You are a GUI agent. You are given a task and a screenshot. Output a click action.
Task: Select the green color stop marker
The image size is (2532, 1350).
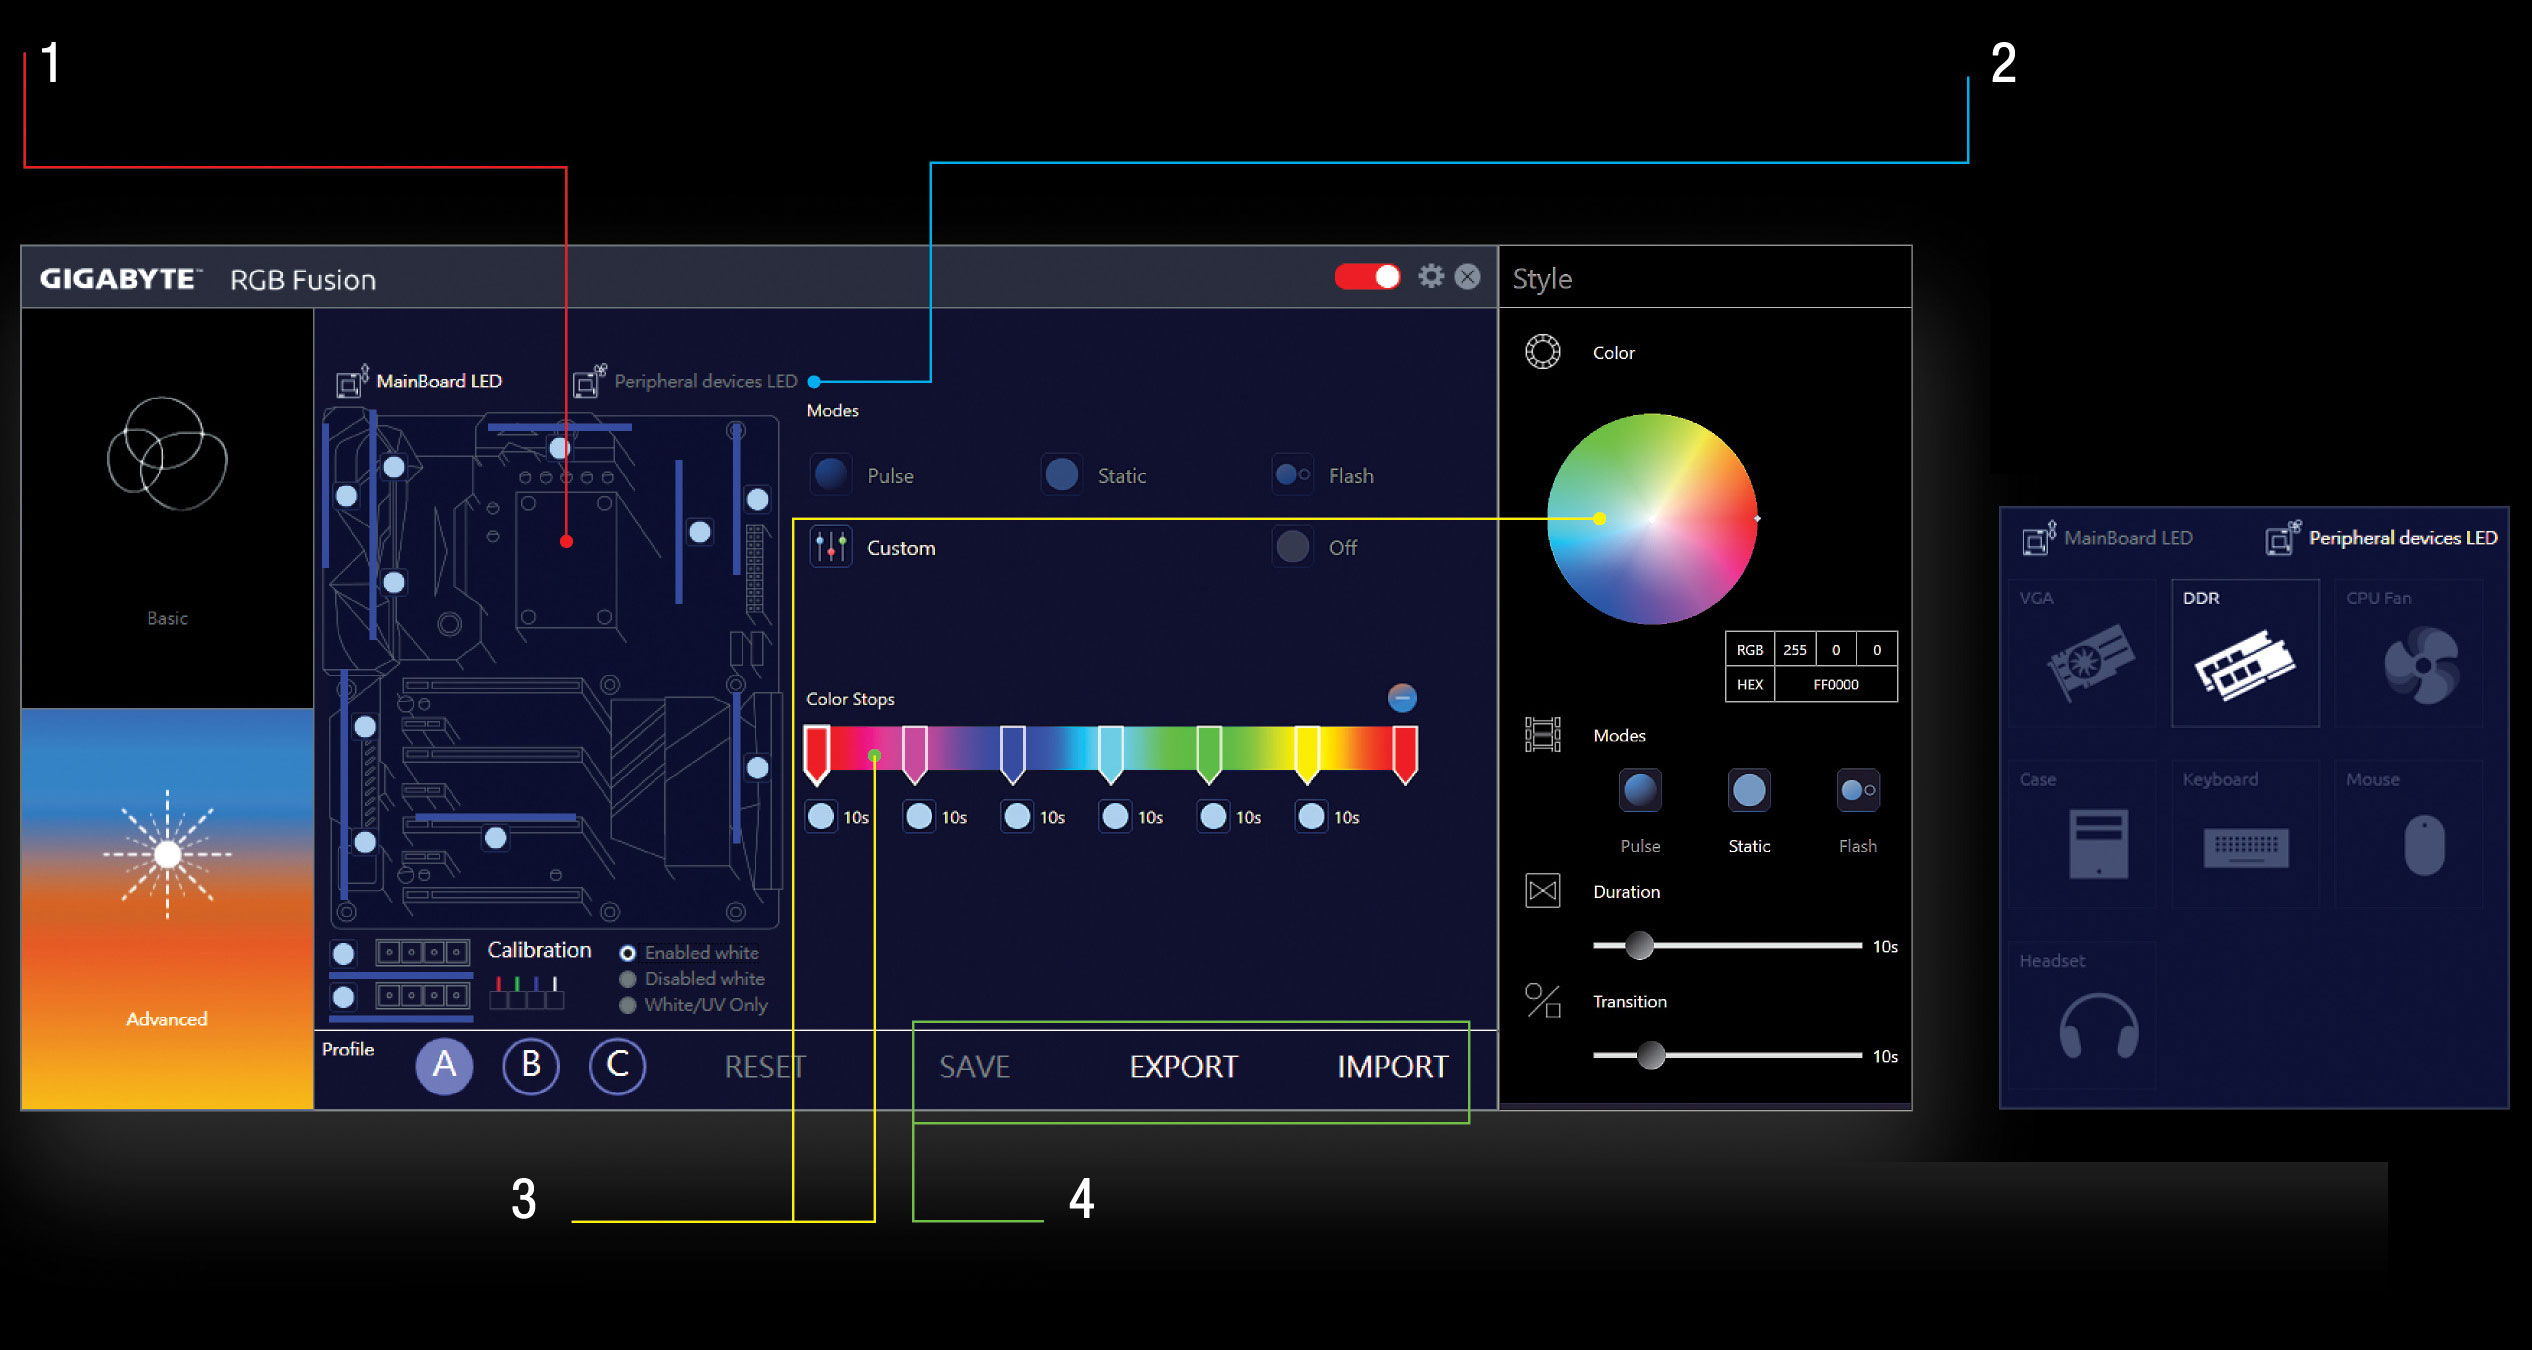click(x=1208, y=755)
